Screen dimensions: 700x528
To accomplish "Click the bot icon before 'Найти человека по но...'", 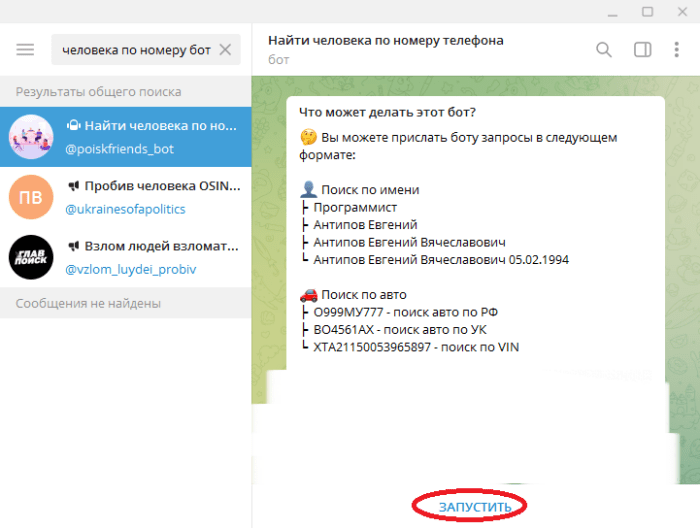I will tap(73, 125).
